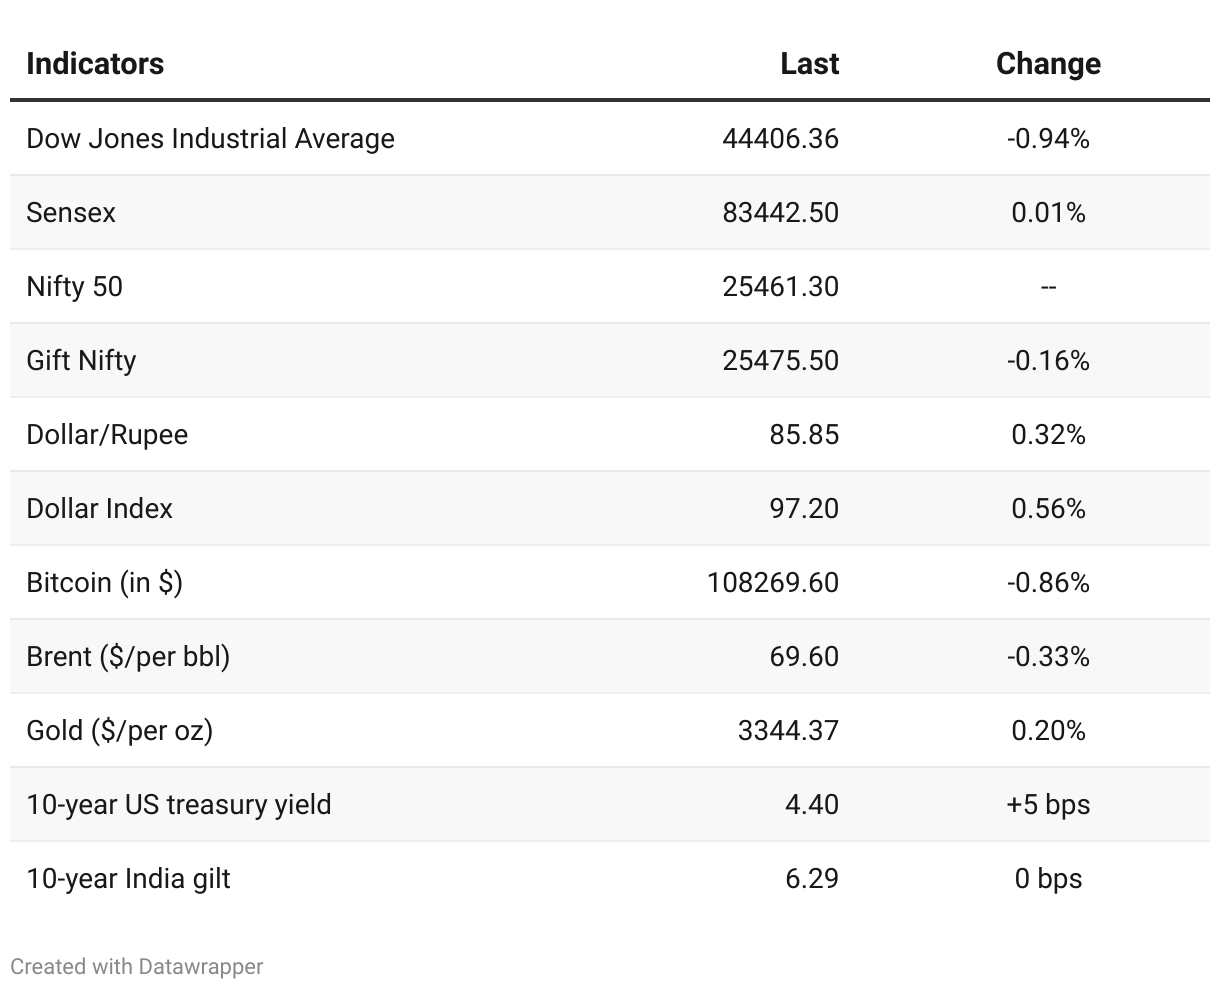The image size is (1220, 990).
Task: Click the Bitcoin (in $) label
Action: coord(104,583)
